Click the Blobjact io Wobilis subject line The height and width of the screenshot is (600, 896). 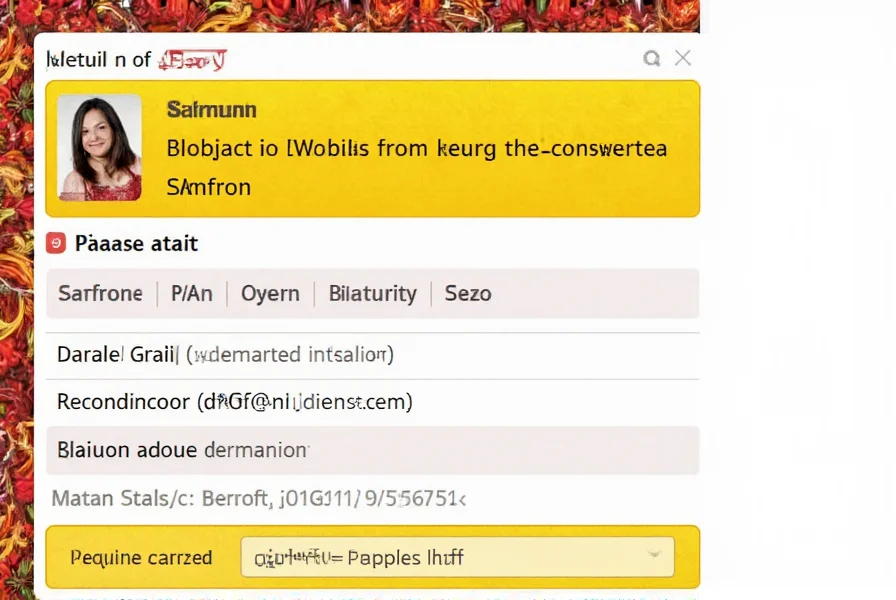pyautogui.click(x=416, y=149)
